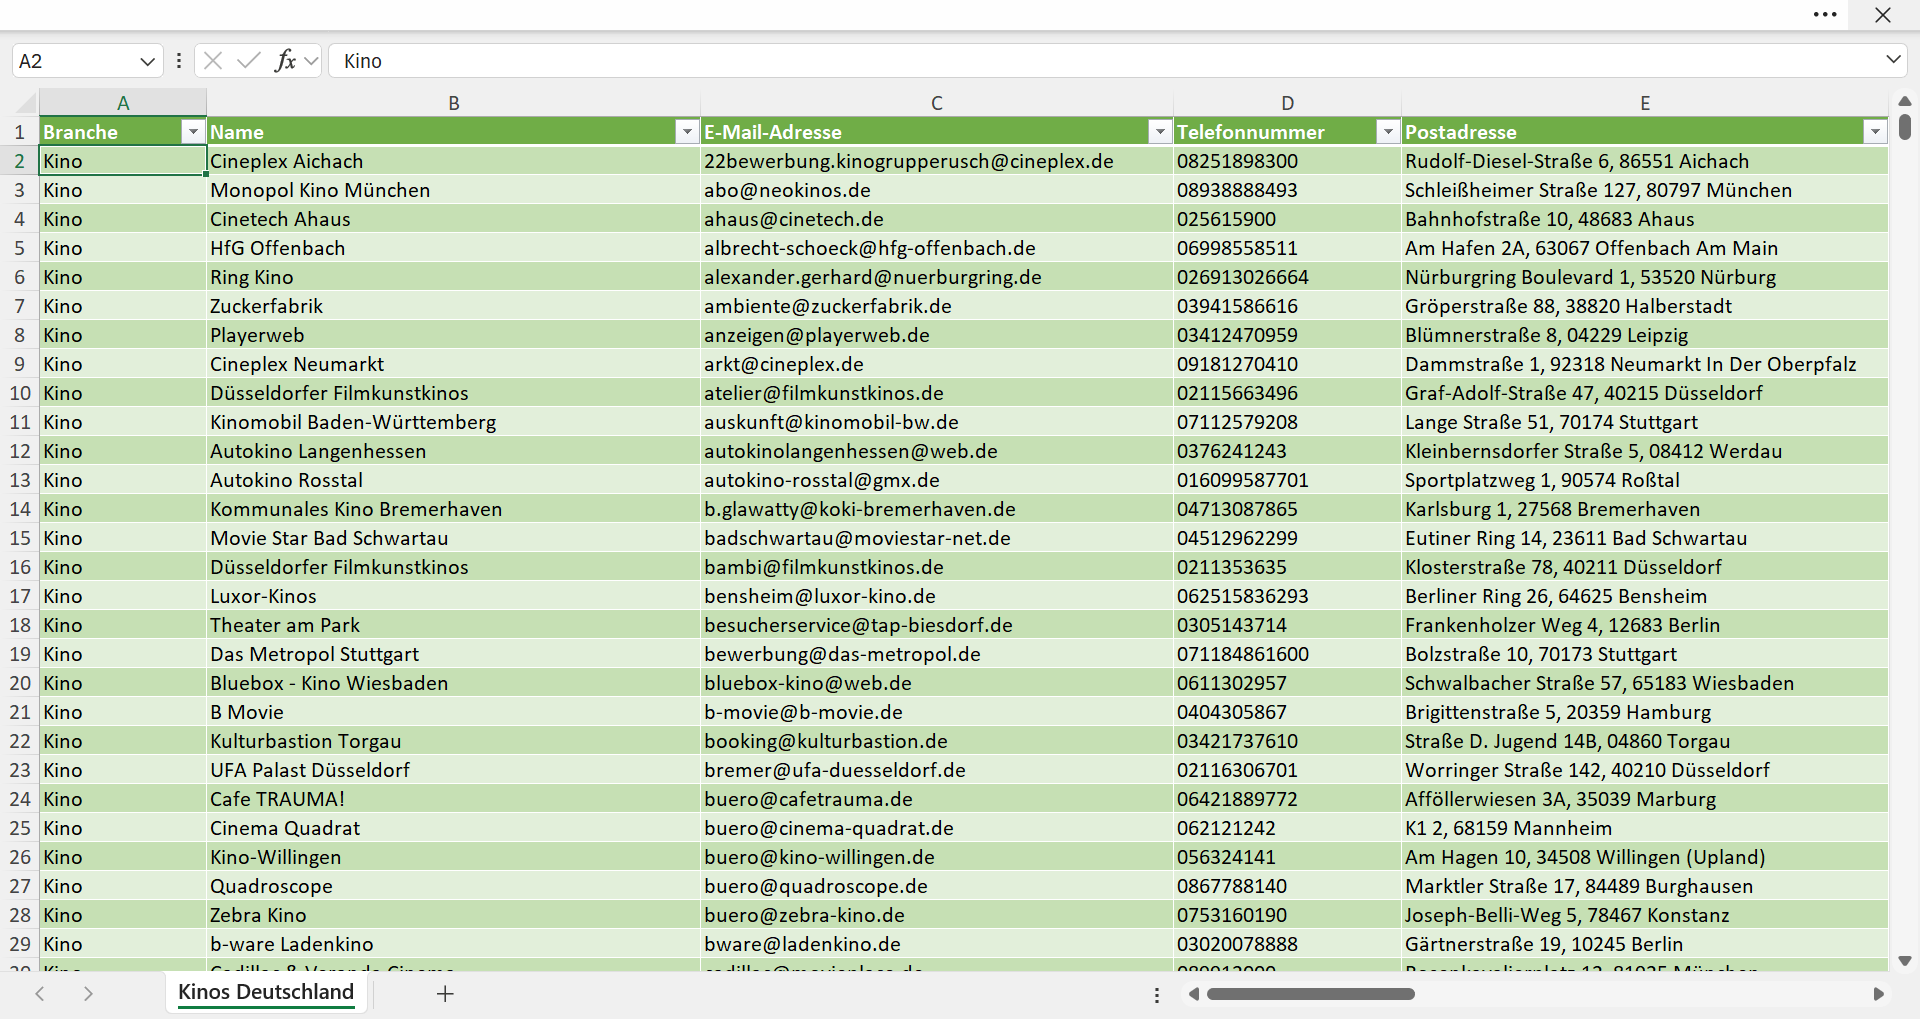This screenshot has height=1019, width=1920.
Task: Open the E-Mail-Adresse filter dropdown
Action: point(1160,132)
